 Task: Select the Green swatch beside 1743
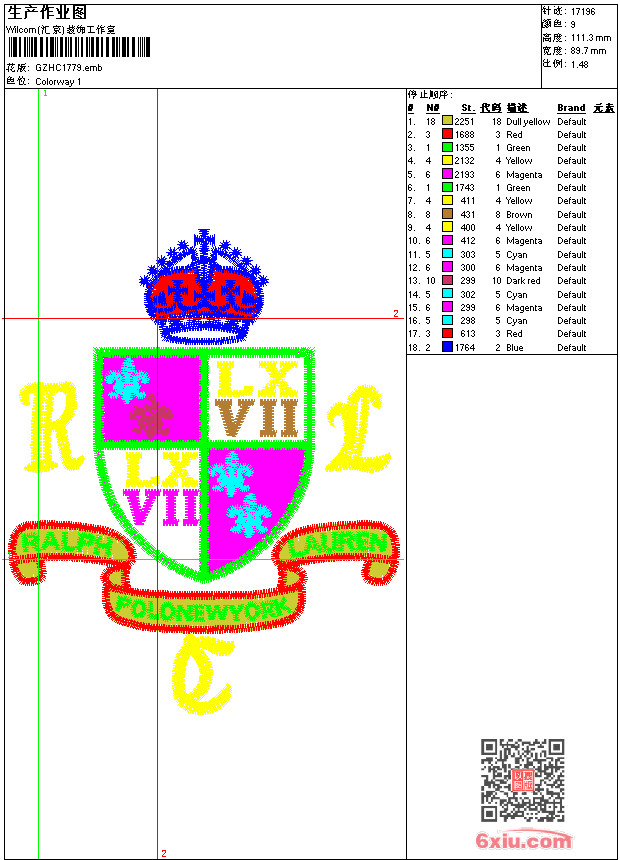[x=447, y=188]
